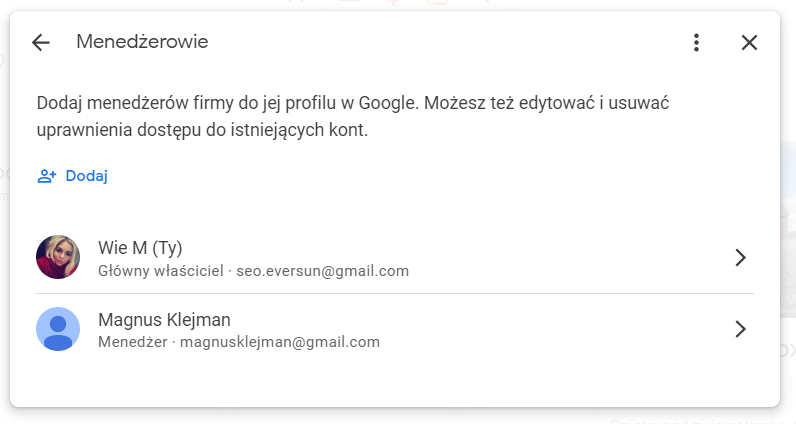Click the Dodaj link text
The width and height of the screenshot is (796, 424).
[x=87, y=176]
